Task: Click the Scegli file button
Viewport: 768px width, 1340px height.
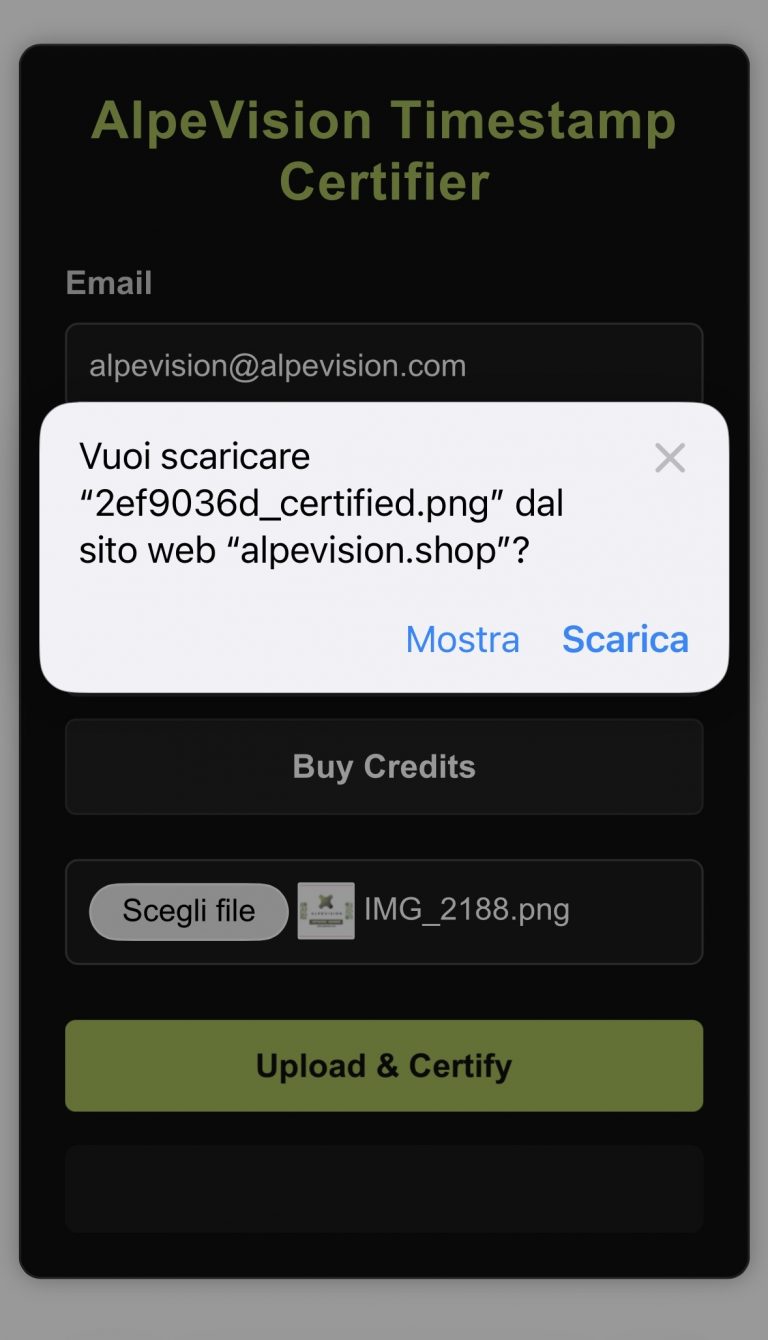Action: 189,911
